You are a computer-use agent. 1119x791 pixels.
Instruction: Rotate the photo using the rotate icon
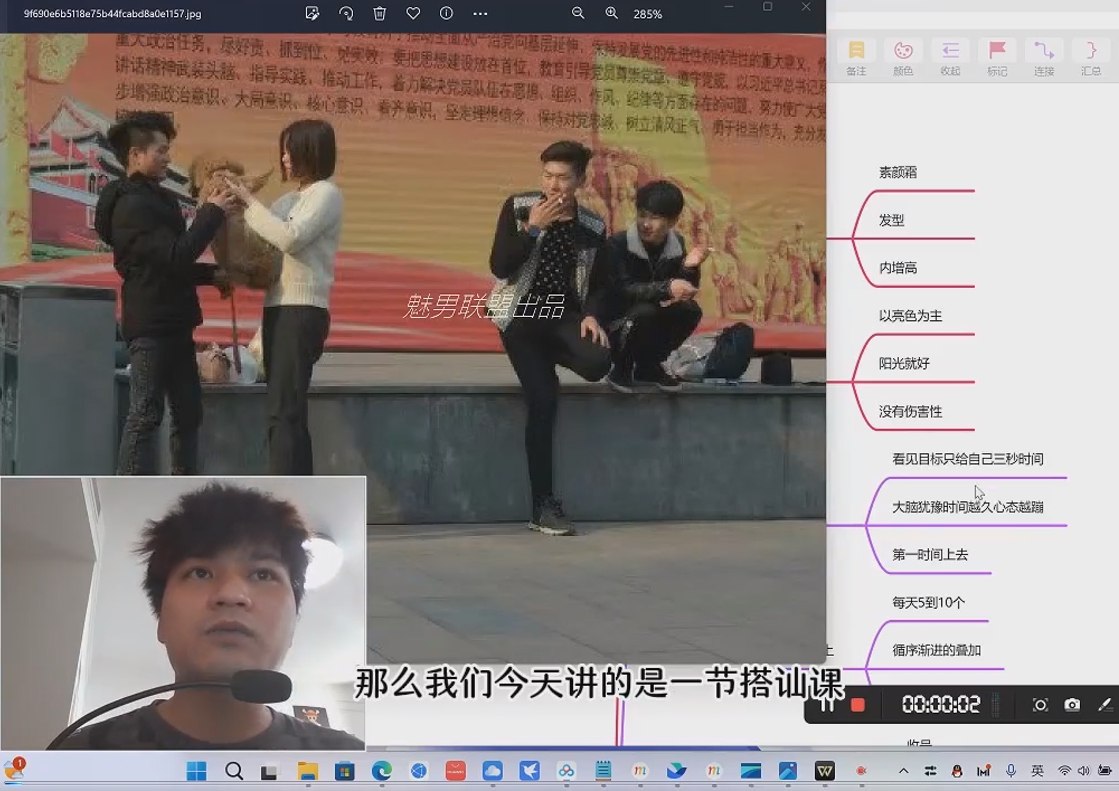pyautogui.click(x=346, y=14)
